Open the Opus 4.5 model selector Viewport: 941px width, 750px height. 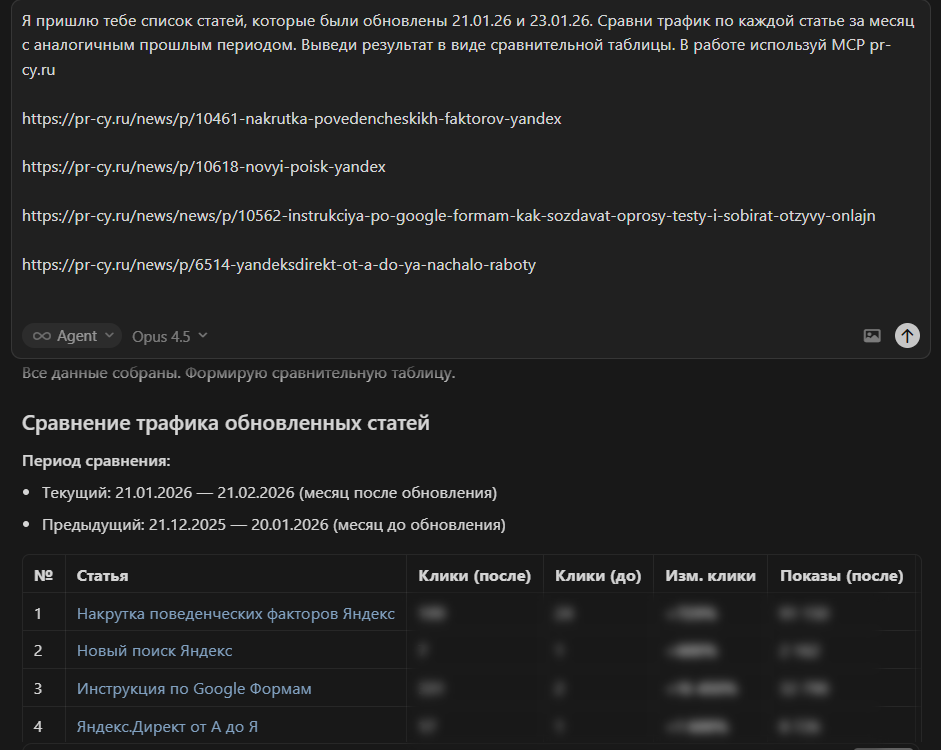(x=163, y=336)
